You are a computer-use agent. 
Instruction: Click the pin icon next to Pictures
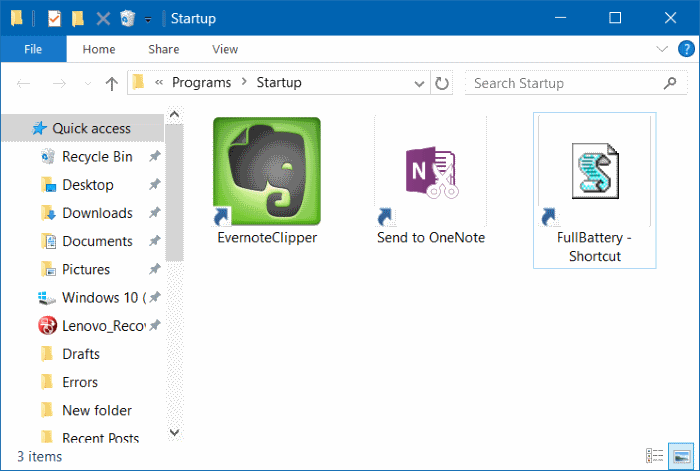pos(154,269)
